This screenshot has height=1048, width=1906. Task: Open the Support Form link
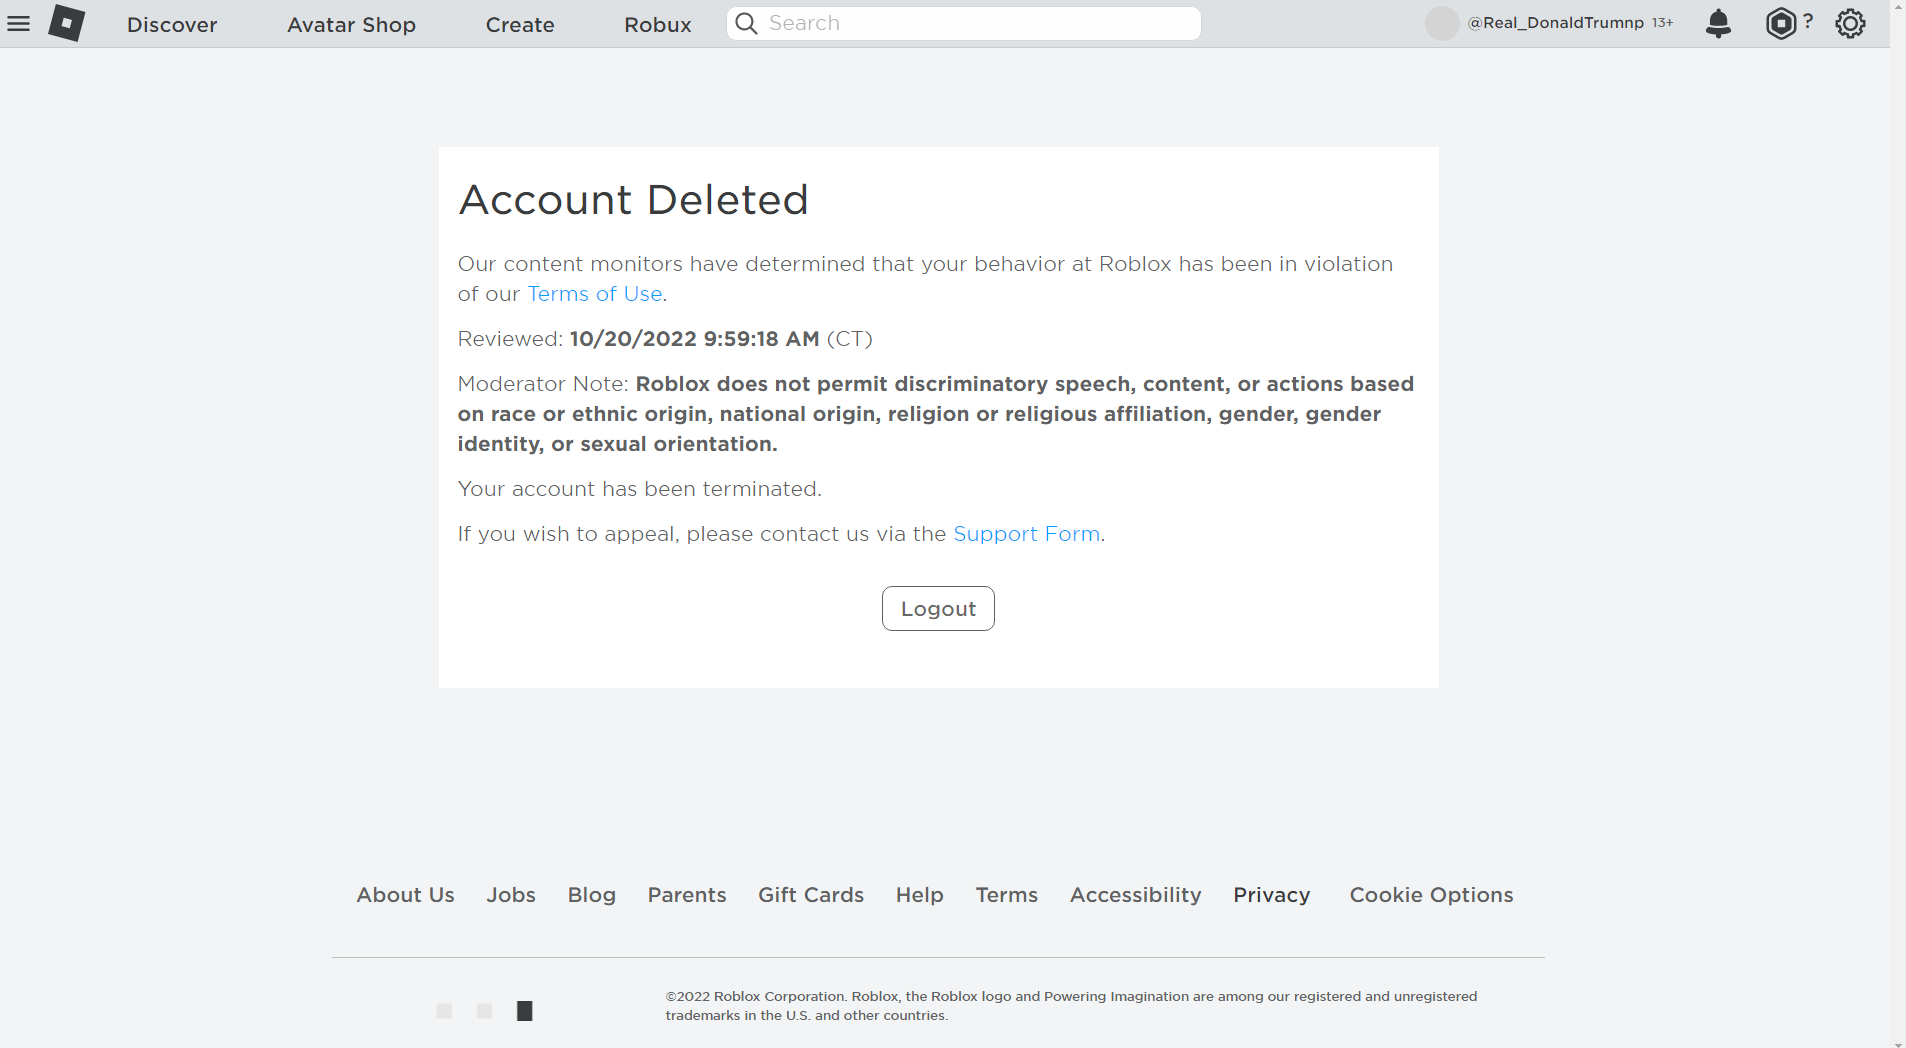click(x=1026, y=534)
